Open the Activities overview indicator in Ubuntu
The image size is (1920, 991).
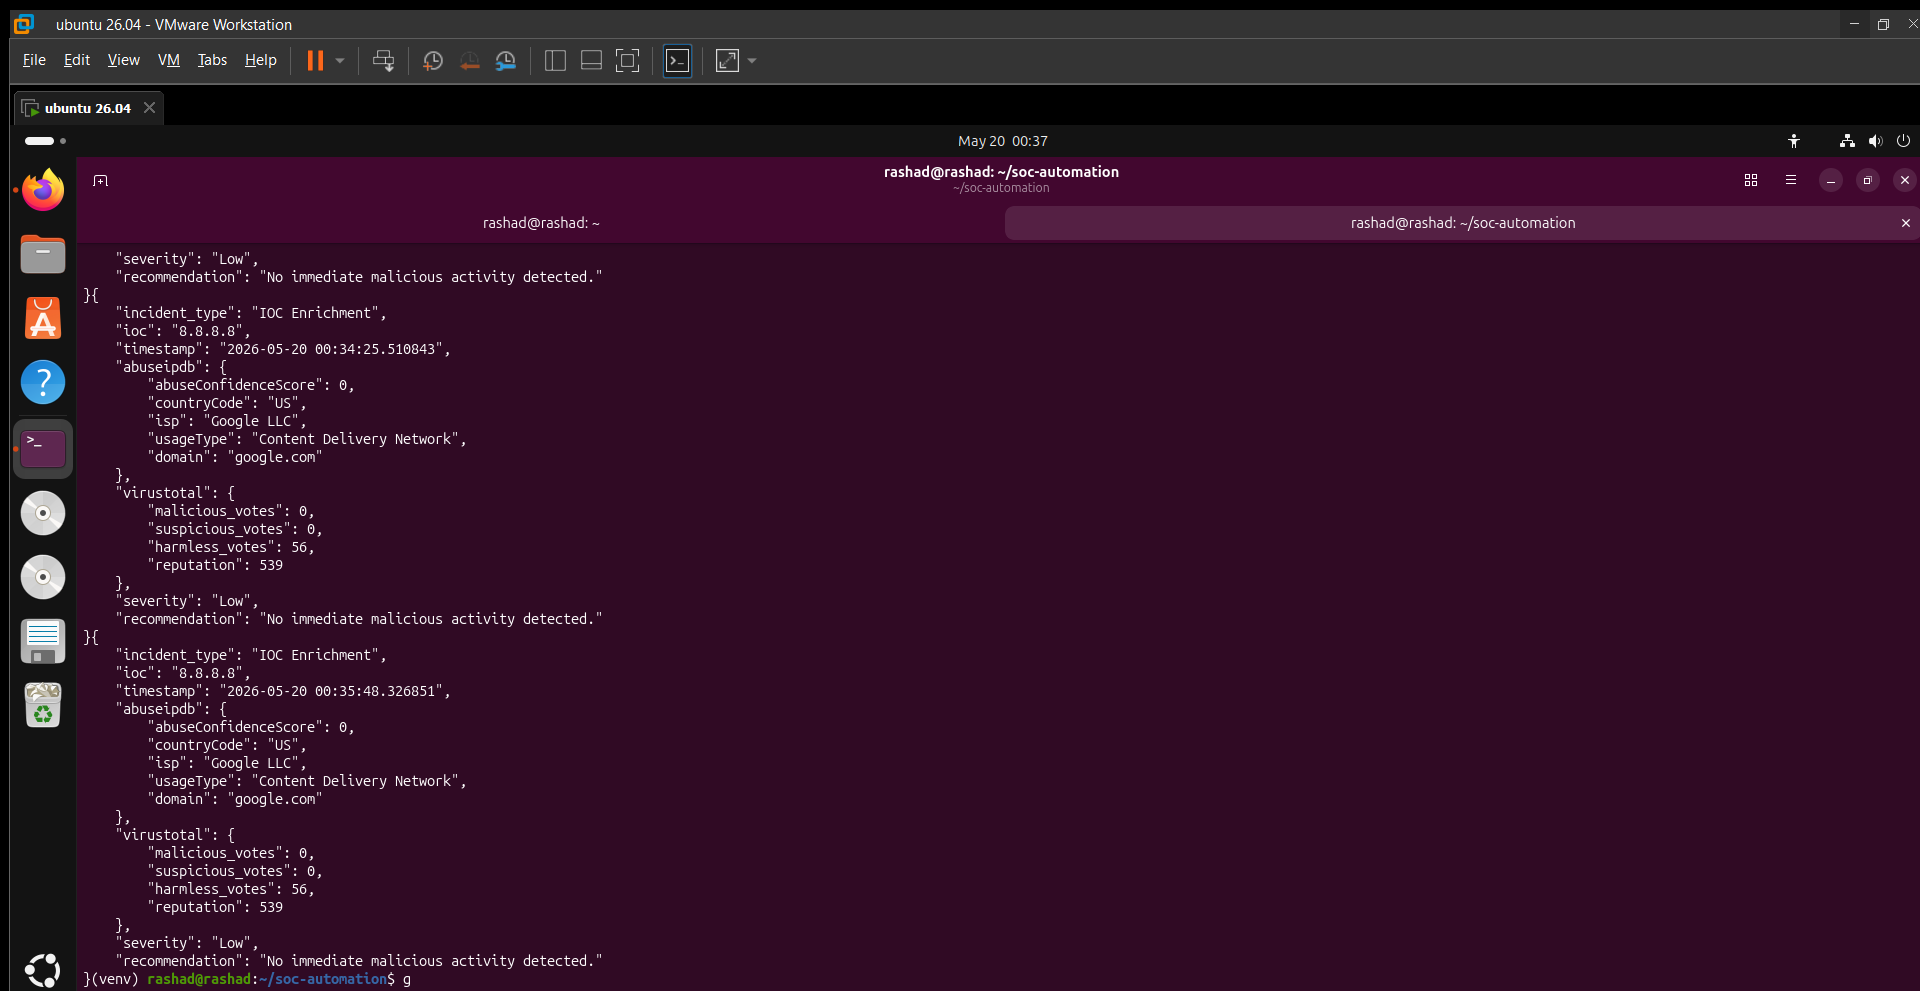[45, 141]
